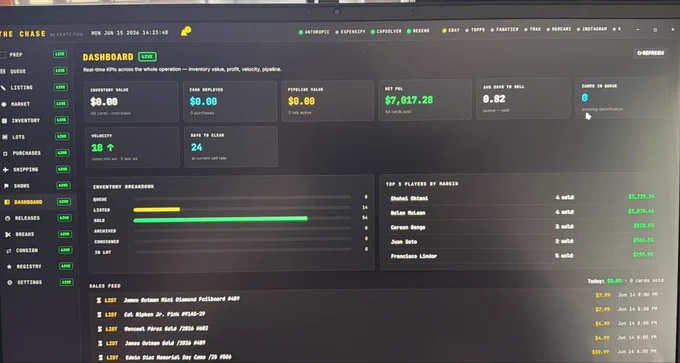680x363 pixels.
Task: Click the Shohei Ohtani row
Action: coord(523,198)
